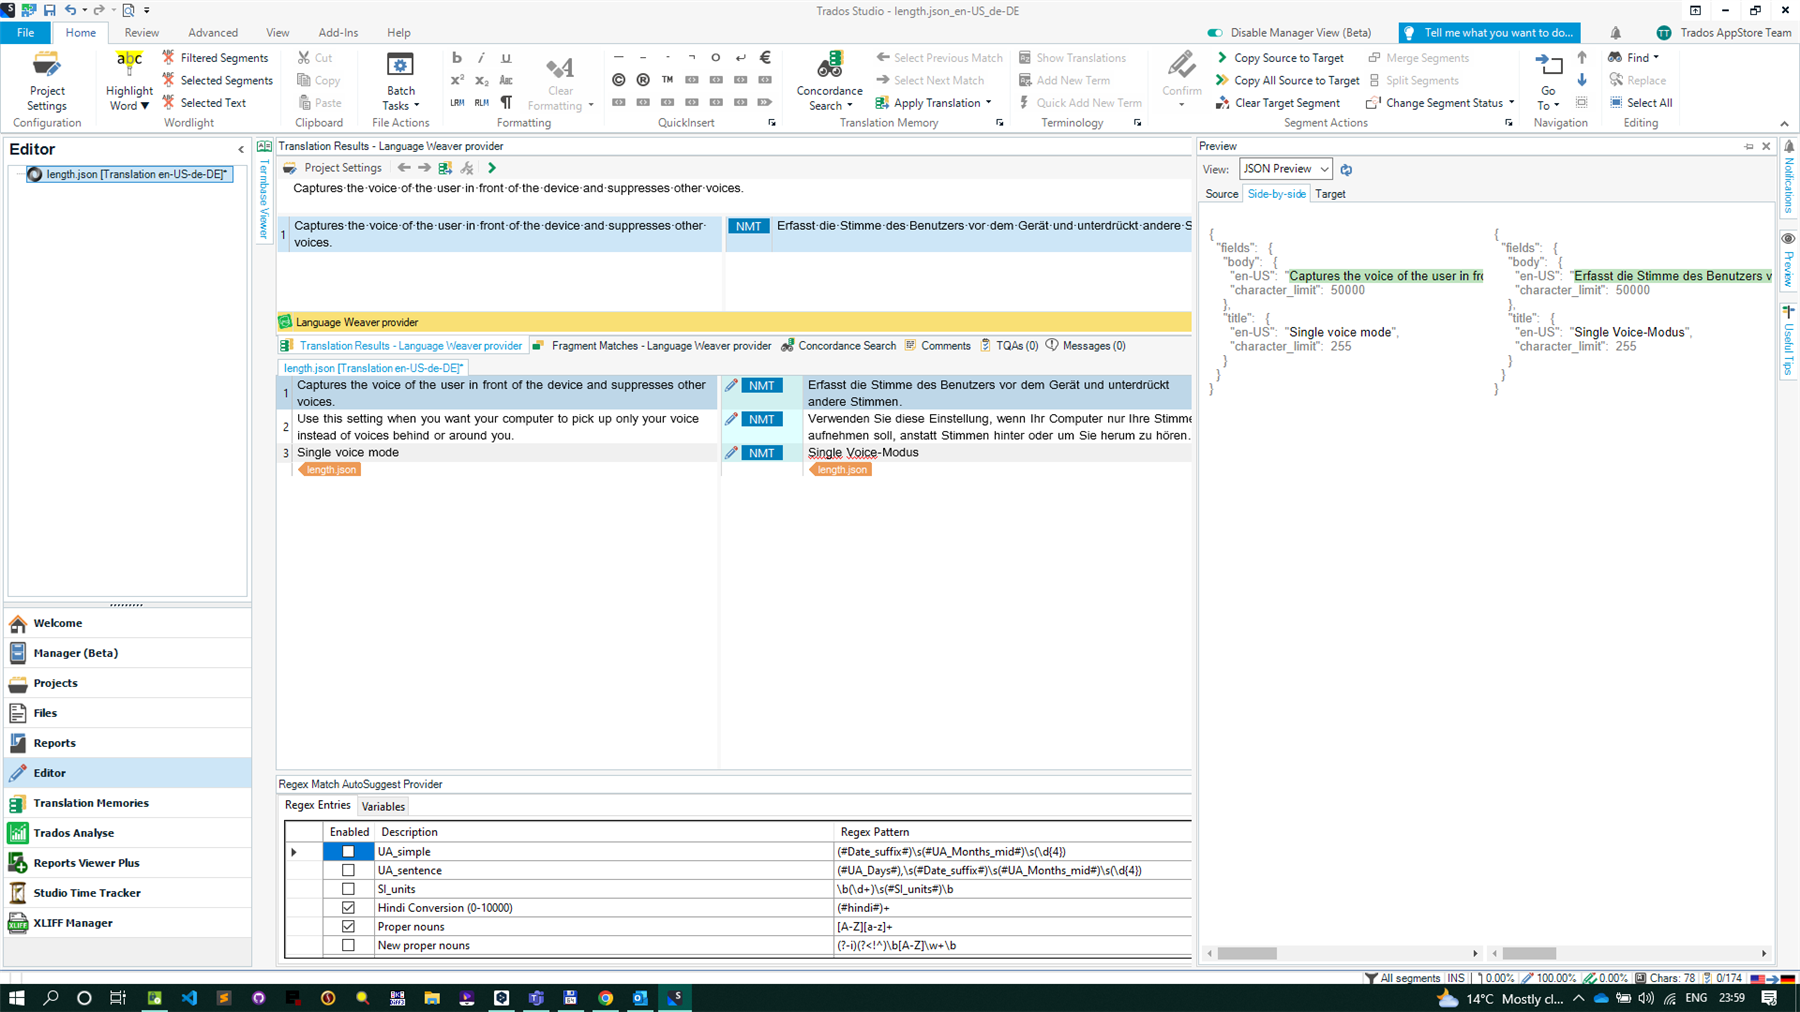
Task: Click Copy All Source to Target
Action: tap(1288, 80)
